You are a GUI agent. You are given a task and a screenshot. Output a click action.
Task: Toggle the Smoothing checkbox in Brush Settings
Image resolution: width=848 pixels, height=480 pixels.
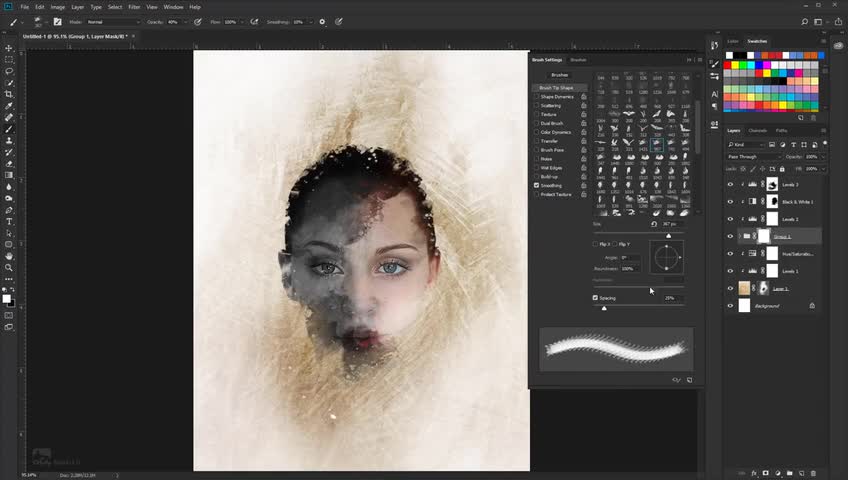coord(537,185)
